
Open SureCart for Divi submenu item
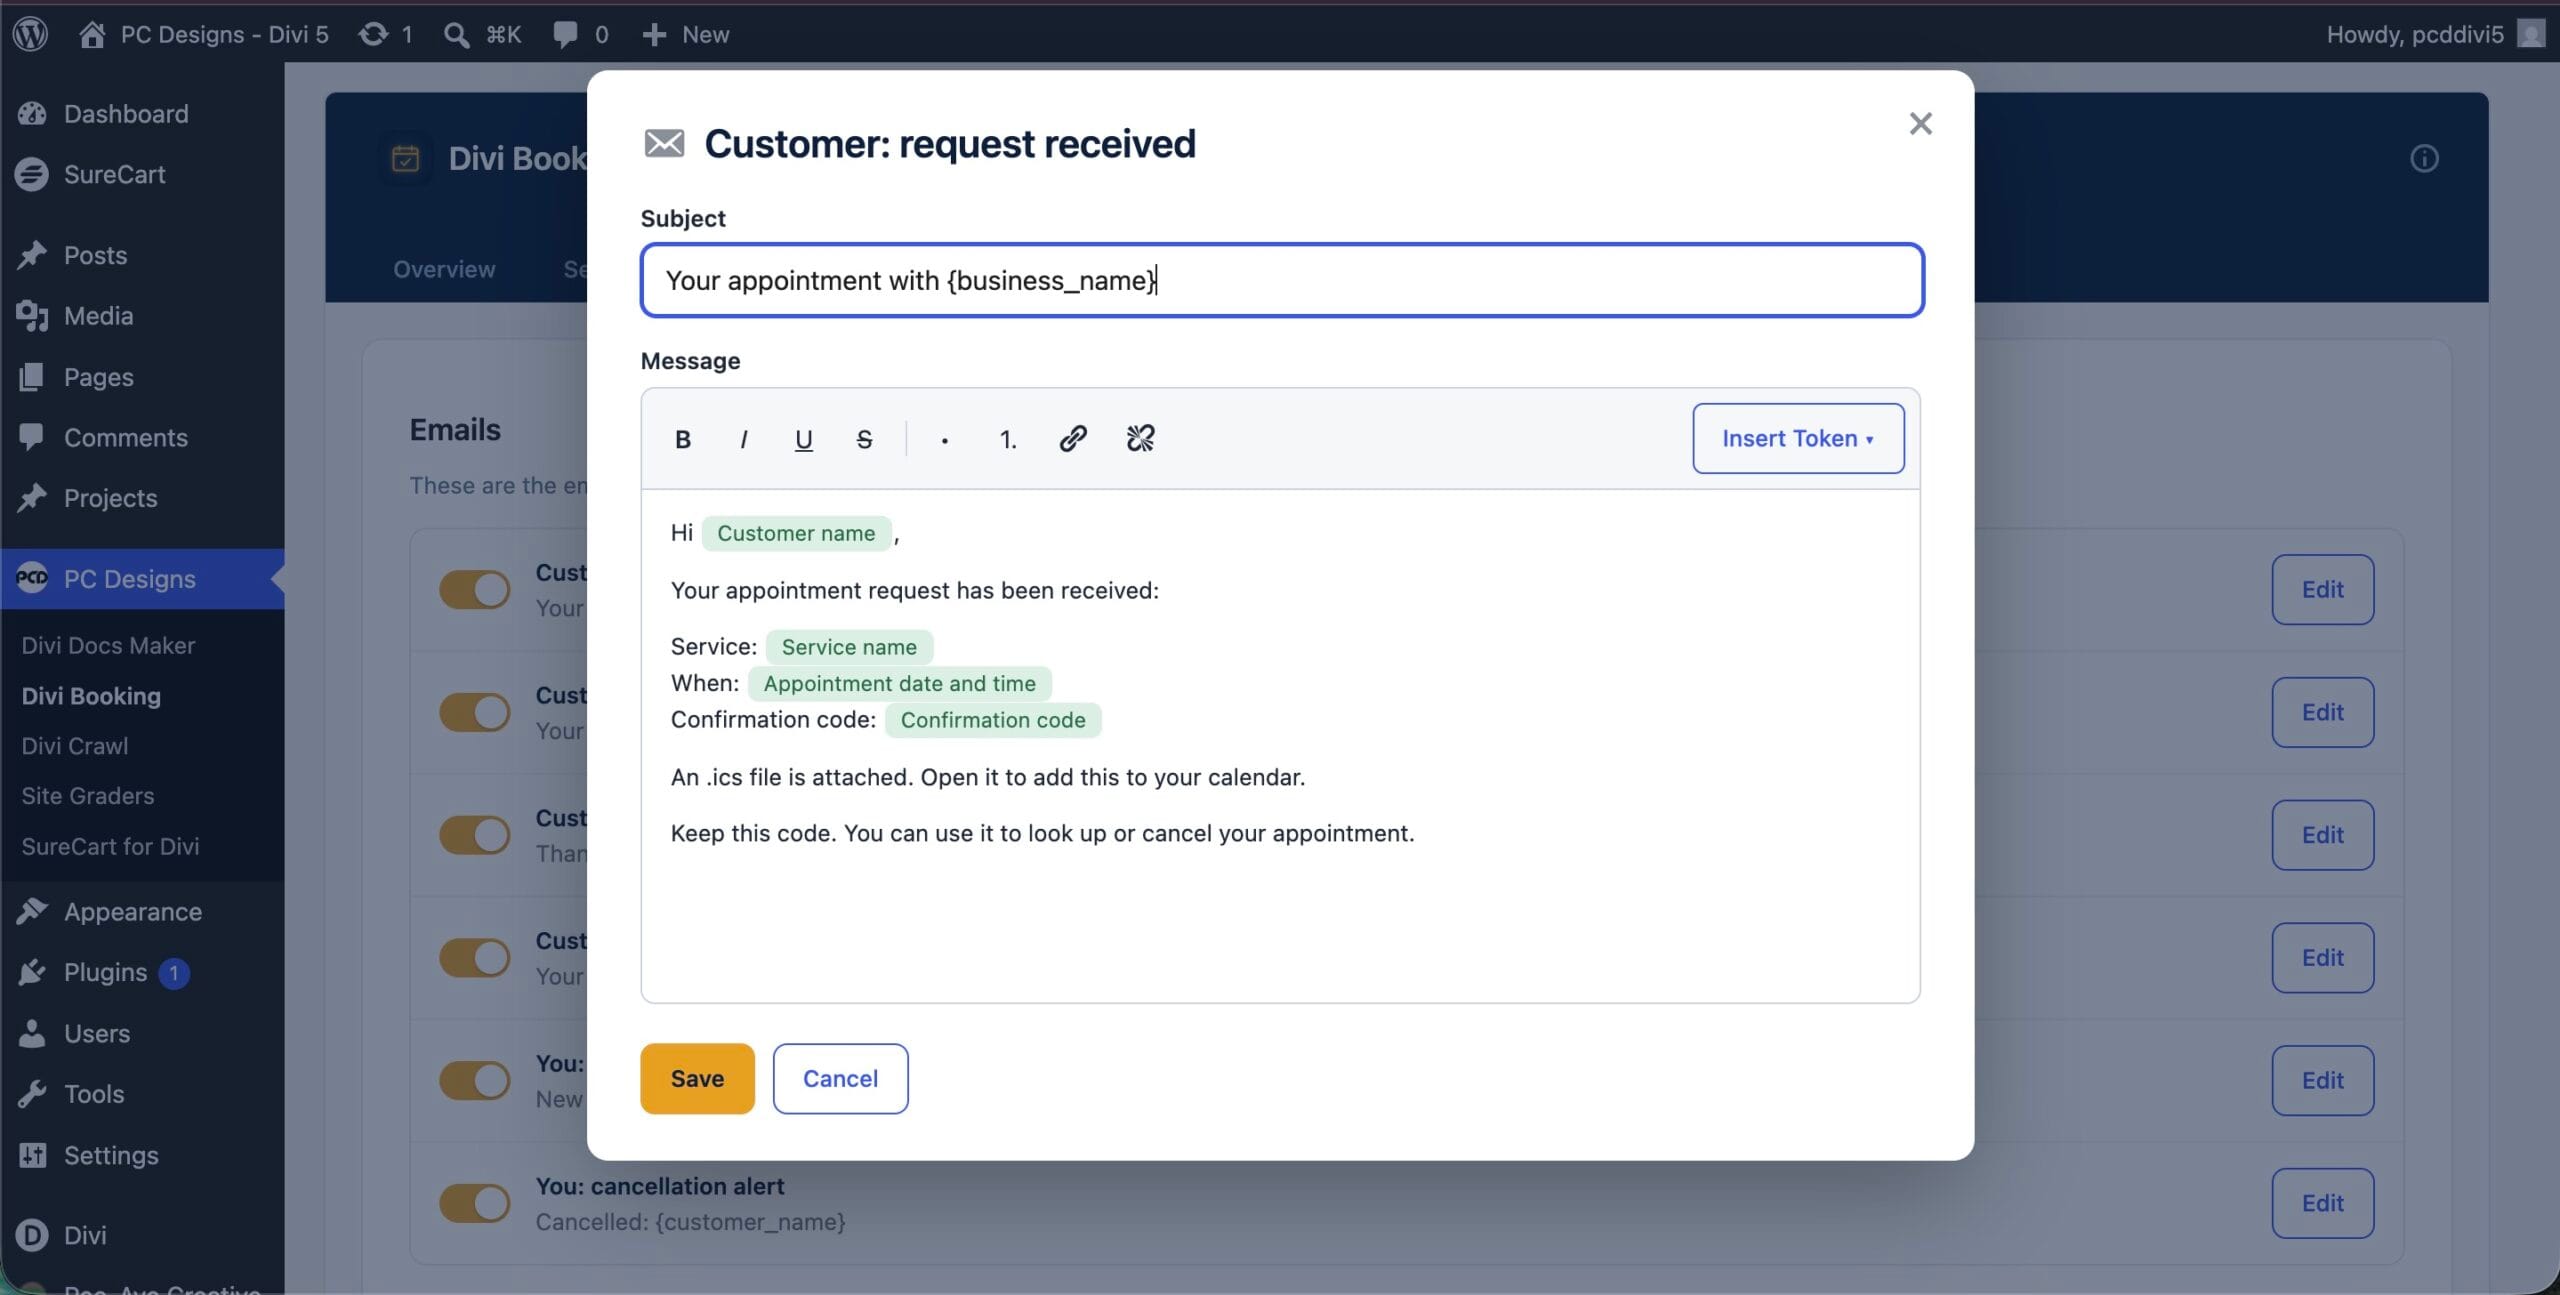pos(110,846)
